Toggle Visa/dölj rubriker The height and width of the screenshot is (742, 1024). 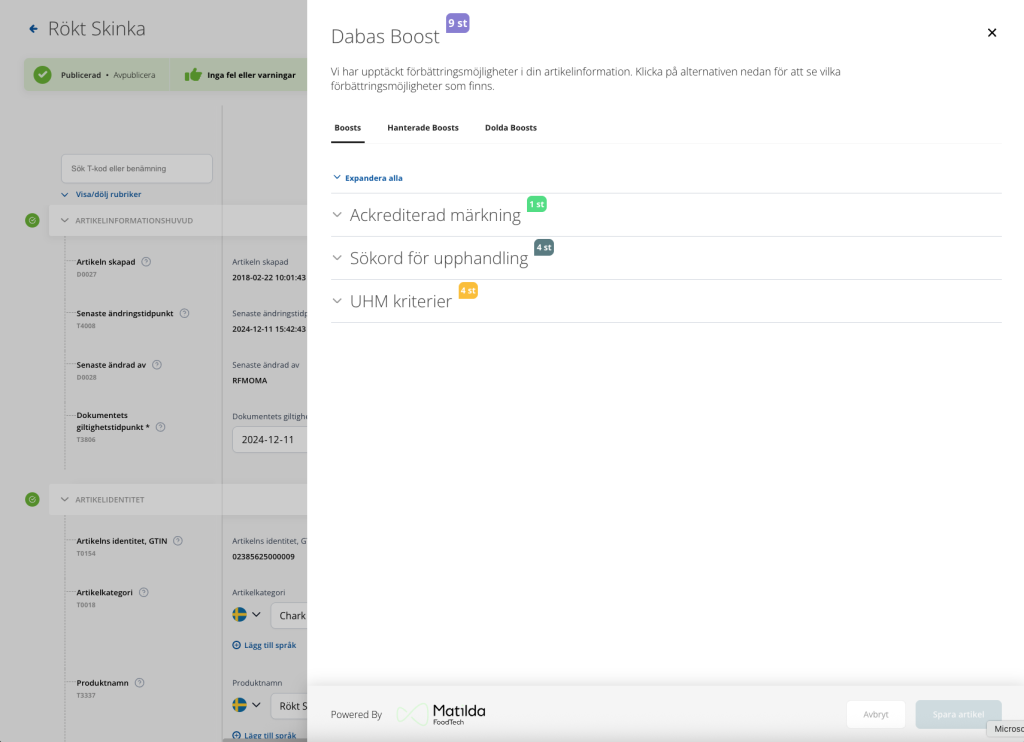click(x=101, y=194)
